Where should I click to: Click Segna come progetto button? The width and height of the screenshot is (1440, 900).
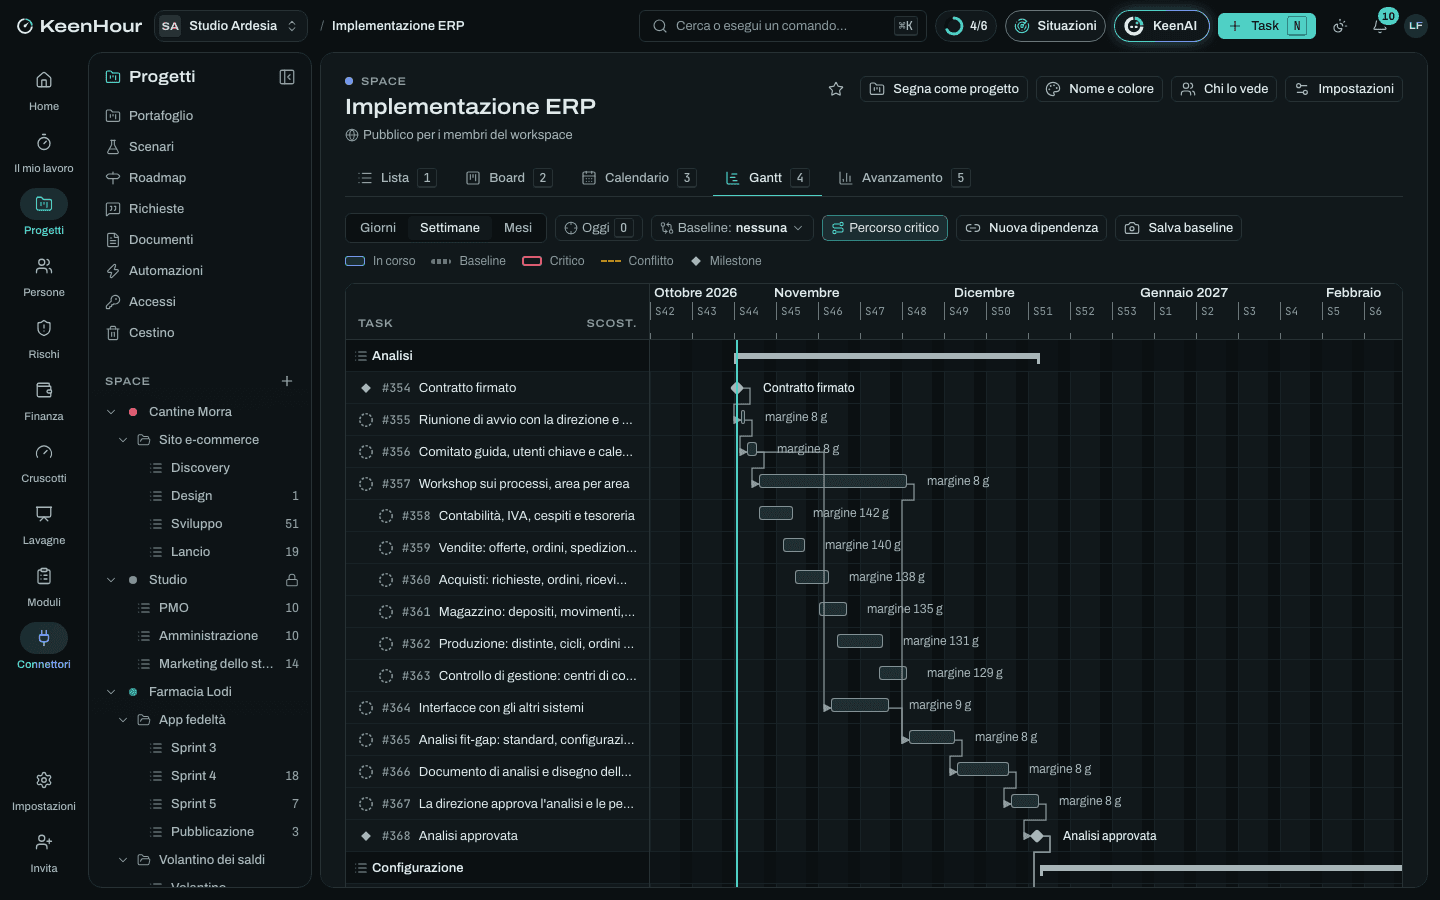pos(944,89)
